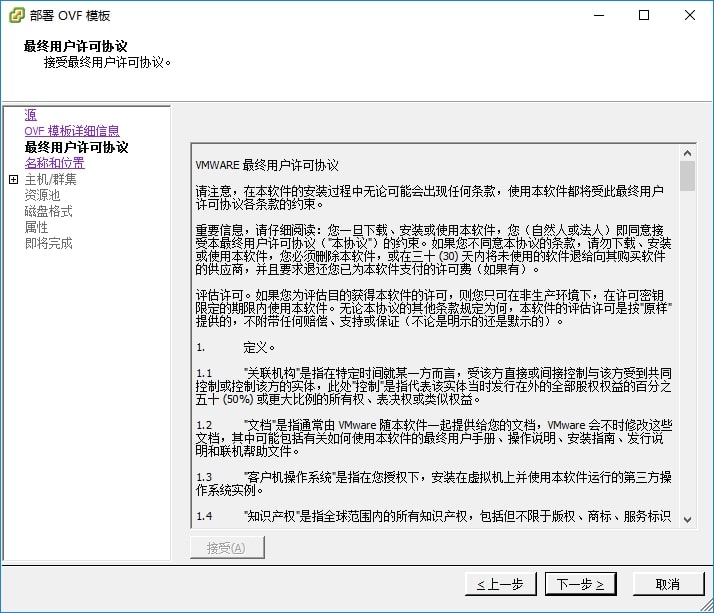Click the 1.4 '知识产权' clause line
This screenshot has width=714, height=613.
click(434, 516)
